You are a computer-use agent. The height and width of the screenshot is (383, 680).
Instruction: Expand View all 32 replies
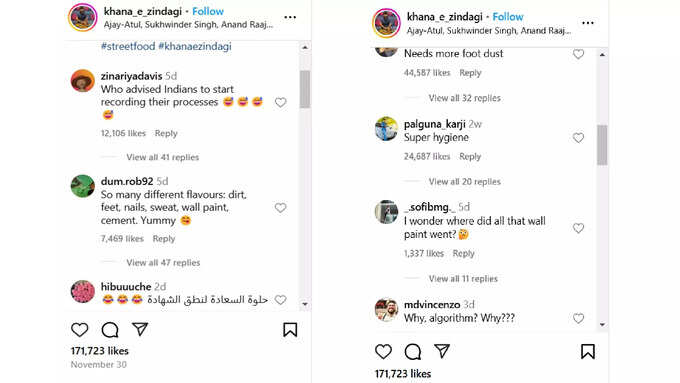pos(464,98)
